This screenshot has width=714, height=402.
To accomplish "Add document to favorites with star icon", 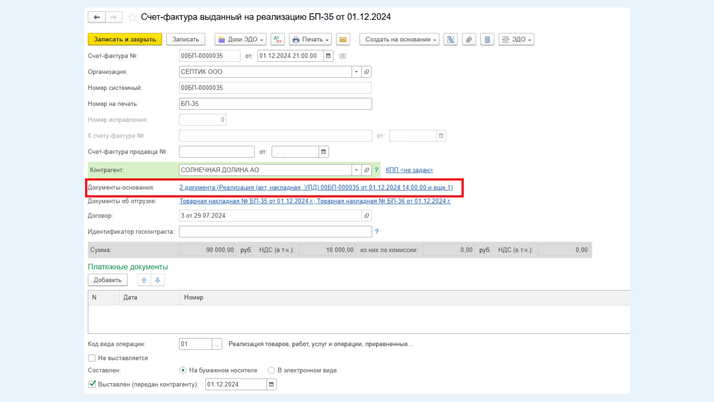I will pos(132,17).
